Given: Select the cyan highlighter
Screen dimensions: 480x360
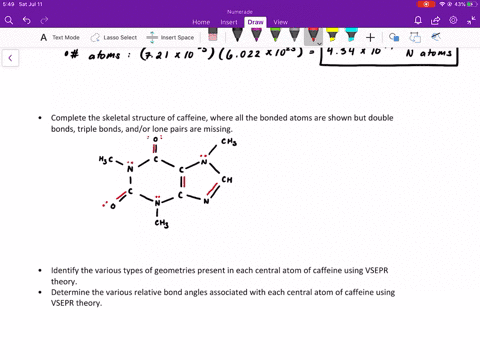Looking at the screenshot, I should [x=351, y=35].
